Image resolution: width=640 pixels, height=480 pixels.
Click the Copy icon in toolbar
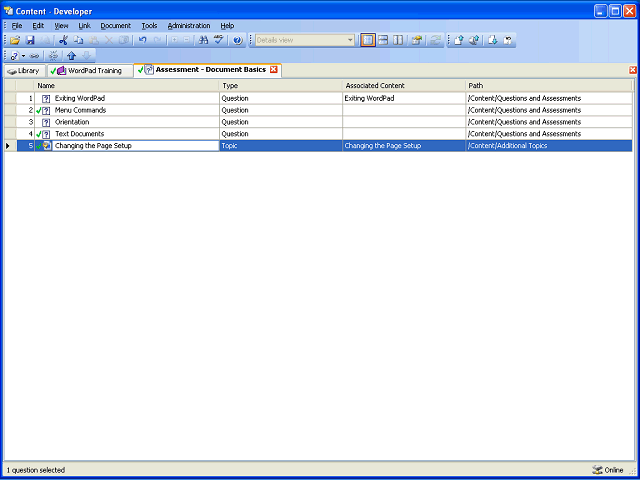(78, 40)
